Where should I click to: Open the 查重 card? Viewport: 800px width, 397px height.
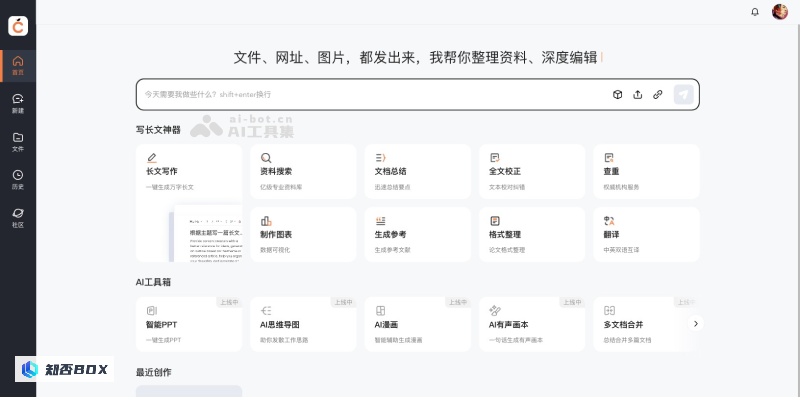tap(646, 171)
